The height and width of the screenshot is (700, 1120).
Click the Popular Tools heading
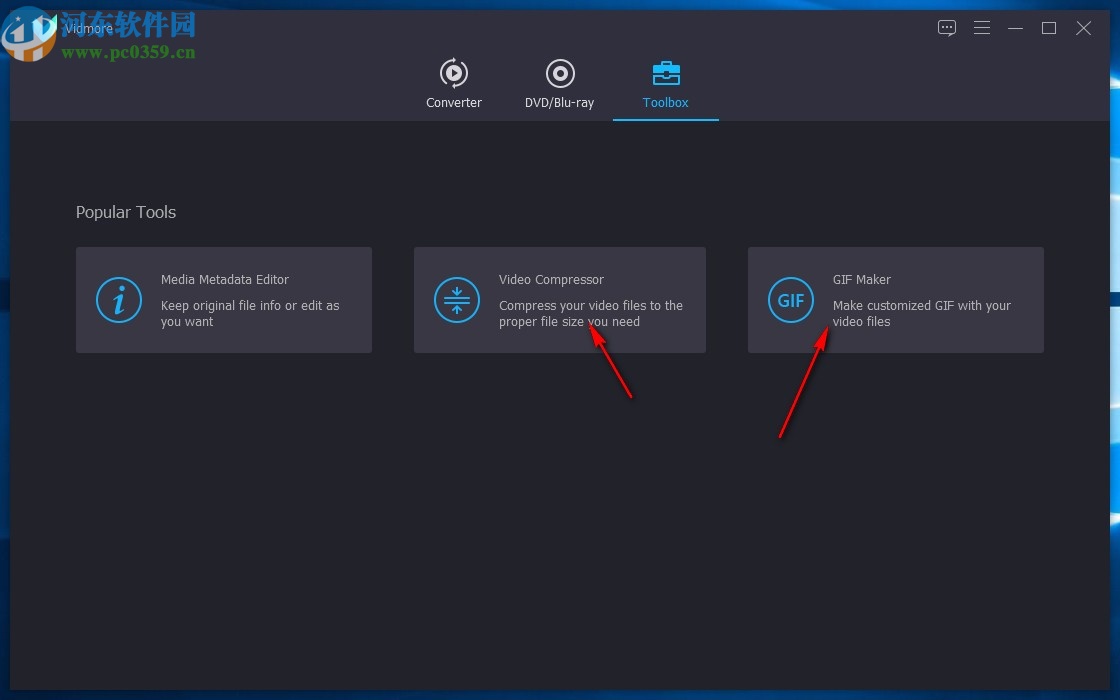click(x=126, y=212)
